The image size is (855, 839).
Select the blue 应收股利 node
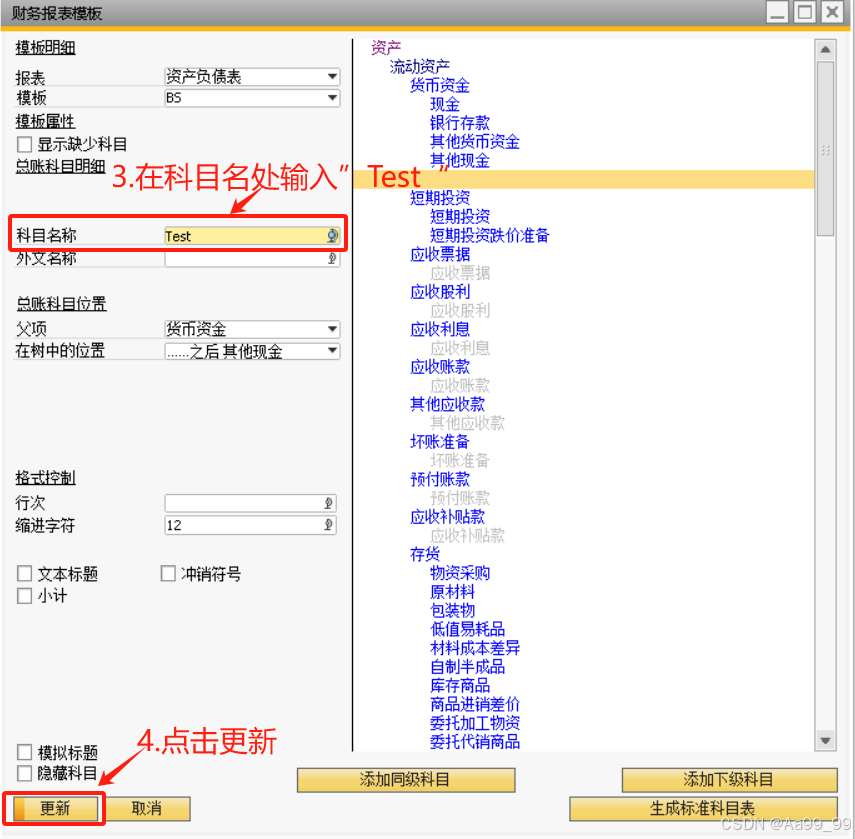click(440, 292)
